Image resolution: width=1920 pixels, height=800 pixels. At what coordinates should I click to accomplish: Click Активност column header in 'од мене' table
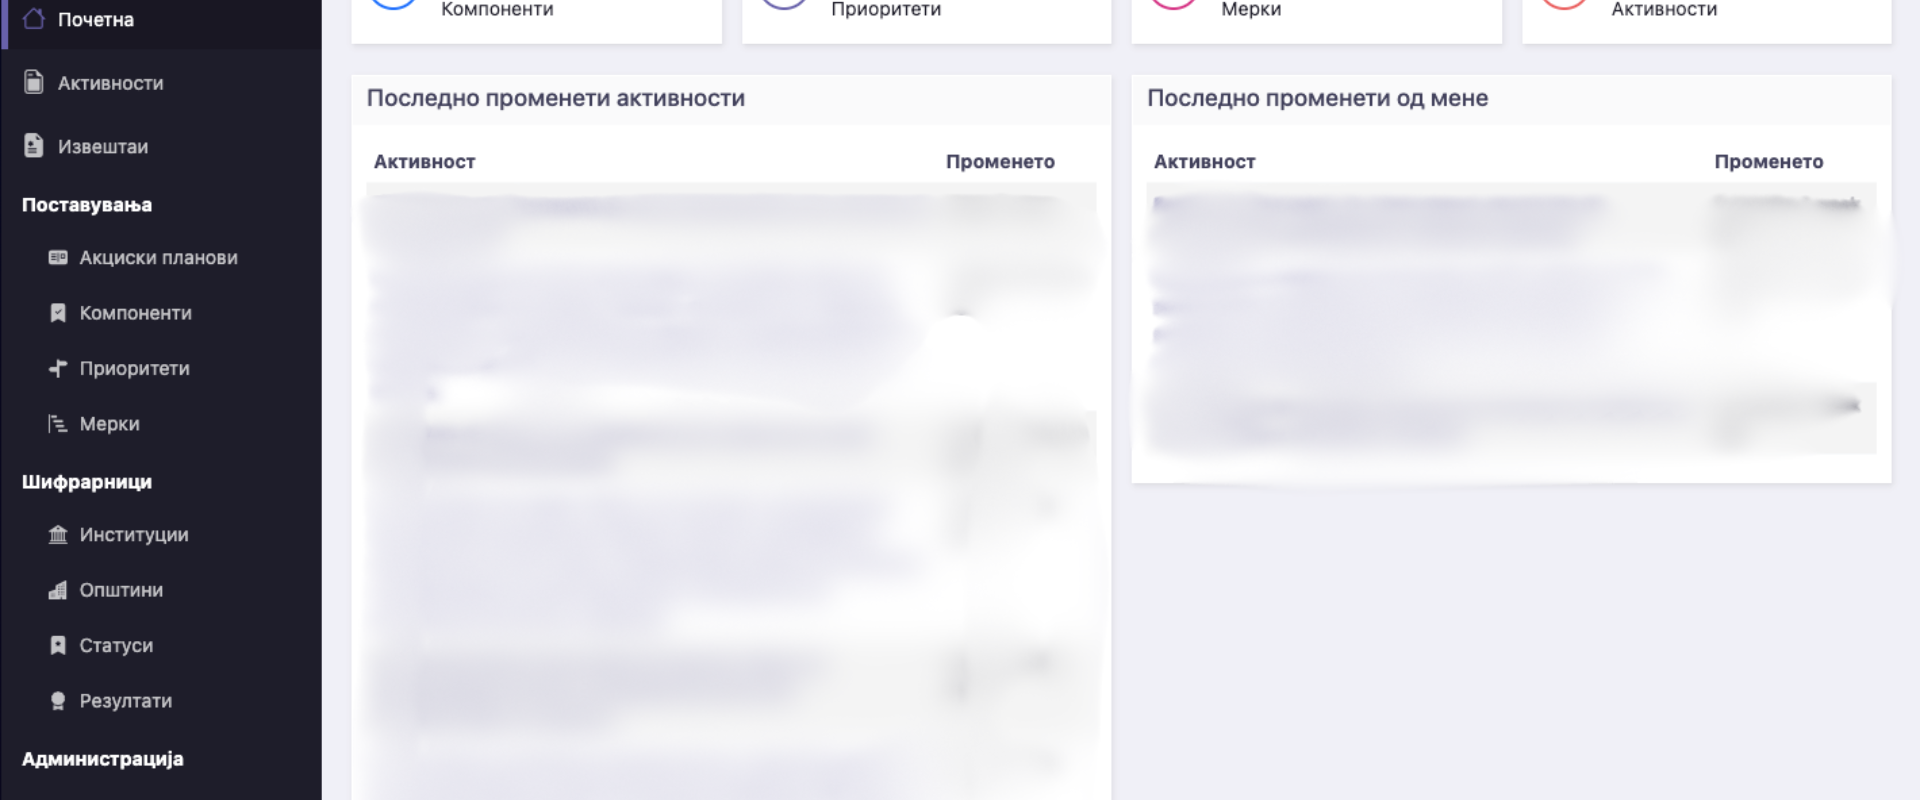click(x=1204, y=162)
